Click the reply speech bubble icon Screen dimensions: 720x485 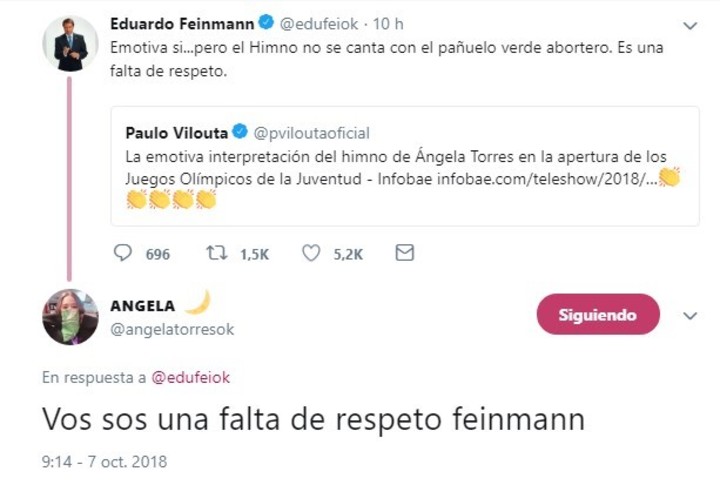click(124, 254)
